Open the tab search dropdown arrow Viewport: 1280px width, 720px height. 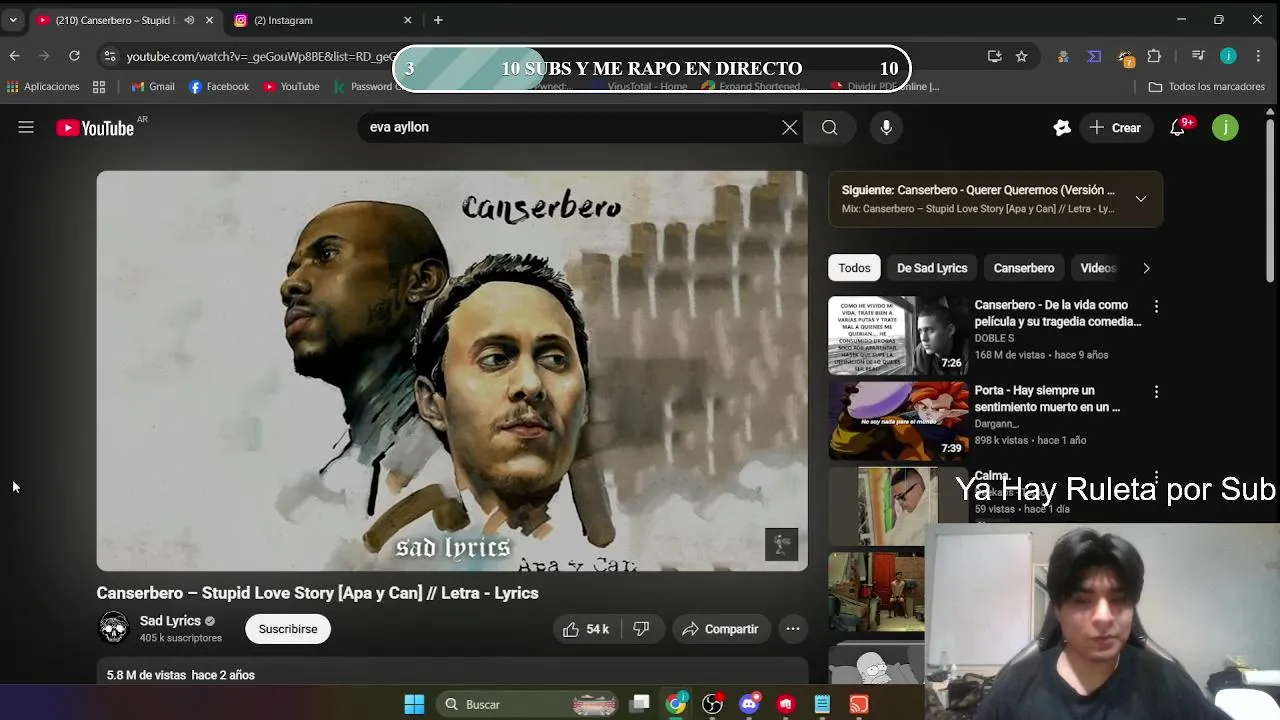pos(13,20)
